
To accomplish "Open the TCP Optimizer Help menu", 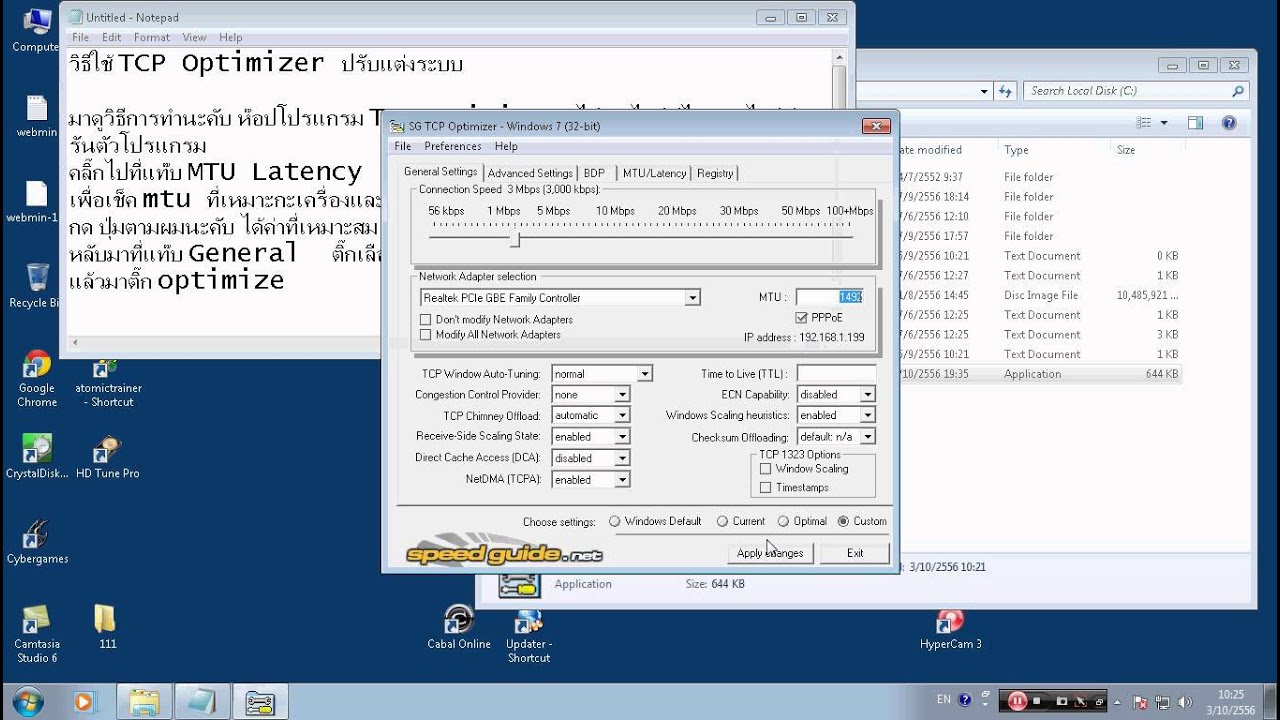I will pos(506,146).
